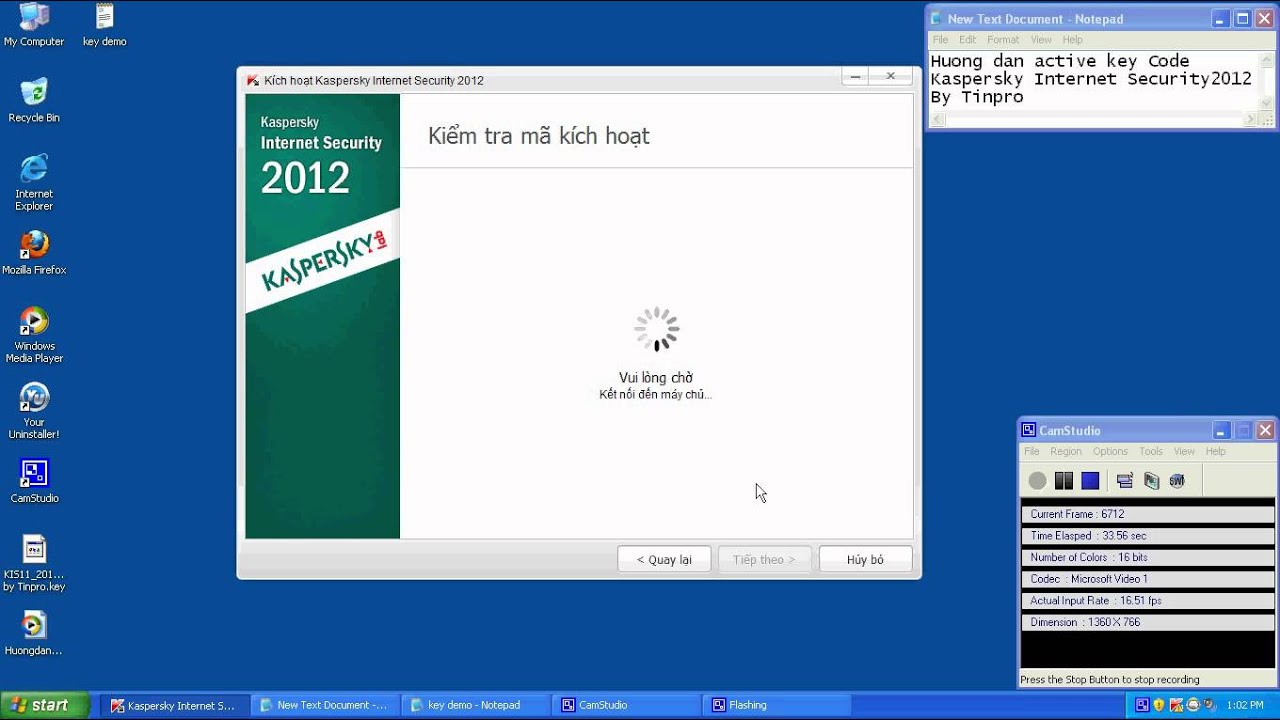Click the grey record button in CamStudio
The height and width of the screenshot is (720, 1280).
point(1037,481)
